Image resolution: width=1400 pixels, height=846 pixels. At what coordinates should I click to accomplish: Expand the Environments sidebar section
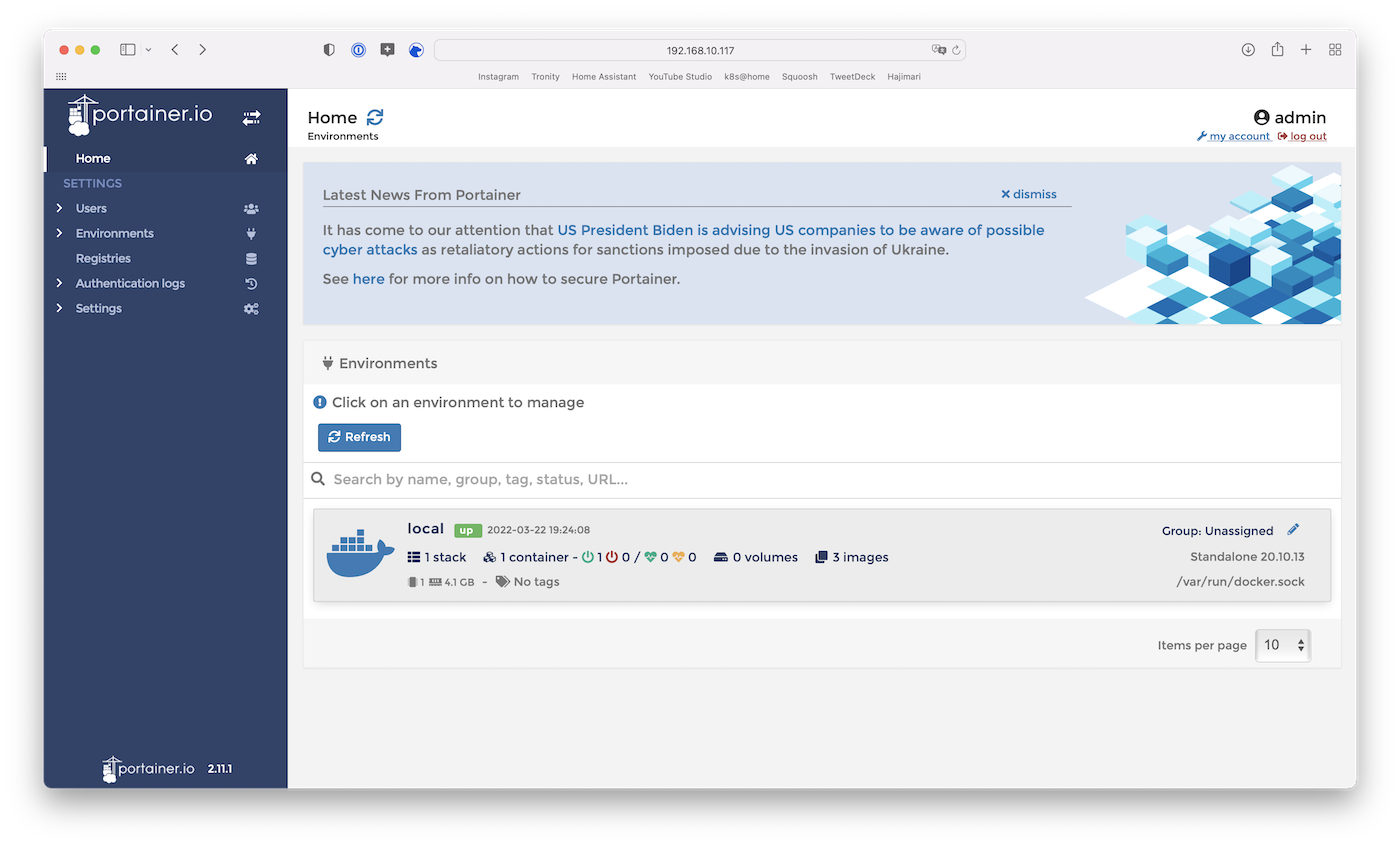pyautogui.click(x=60, y=233)
